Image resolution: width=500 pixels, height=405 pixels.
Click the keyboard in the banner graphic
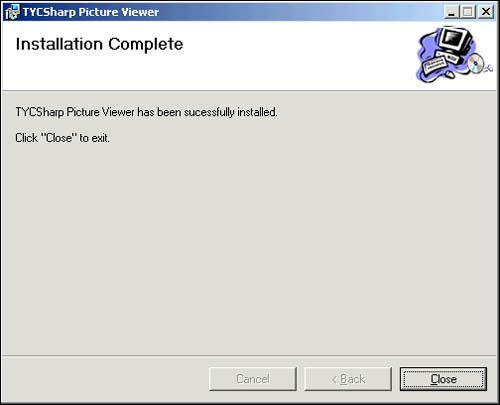[x=434, y=64]
